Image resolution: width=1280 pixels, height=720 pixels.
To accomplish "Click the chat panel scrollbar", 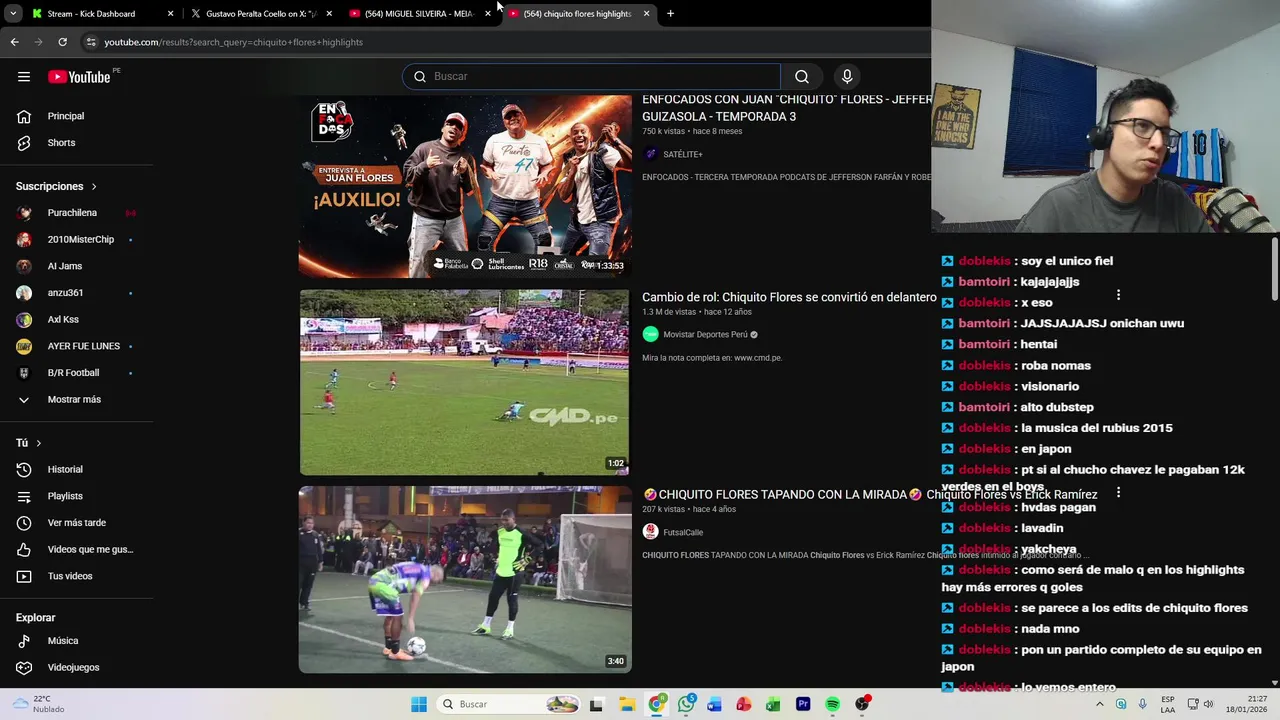I will tap(1275, 270).
